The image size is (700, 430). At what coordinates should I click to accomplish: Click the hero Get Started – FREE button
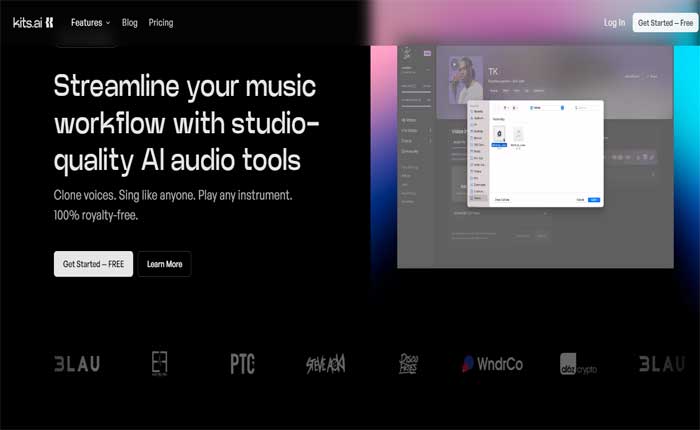(x=93, y=264)
